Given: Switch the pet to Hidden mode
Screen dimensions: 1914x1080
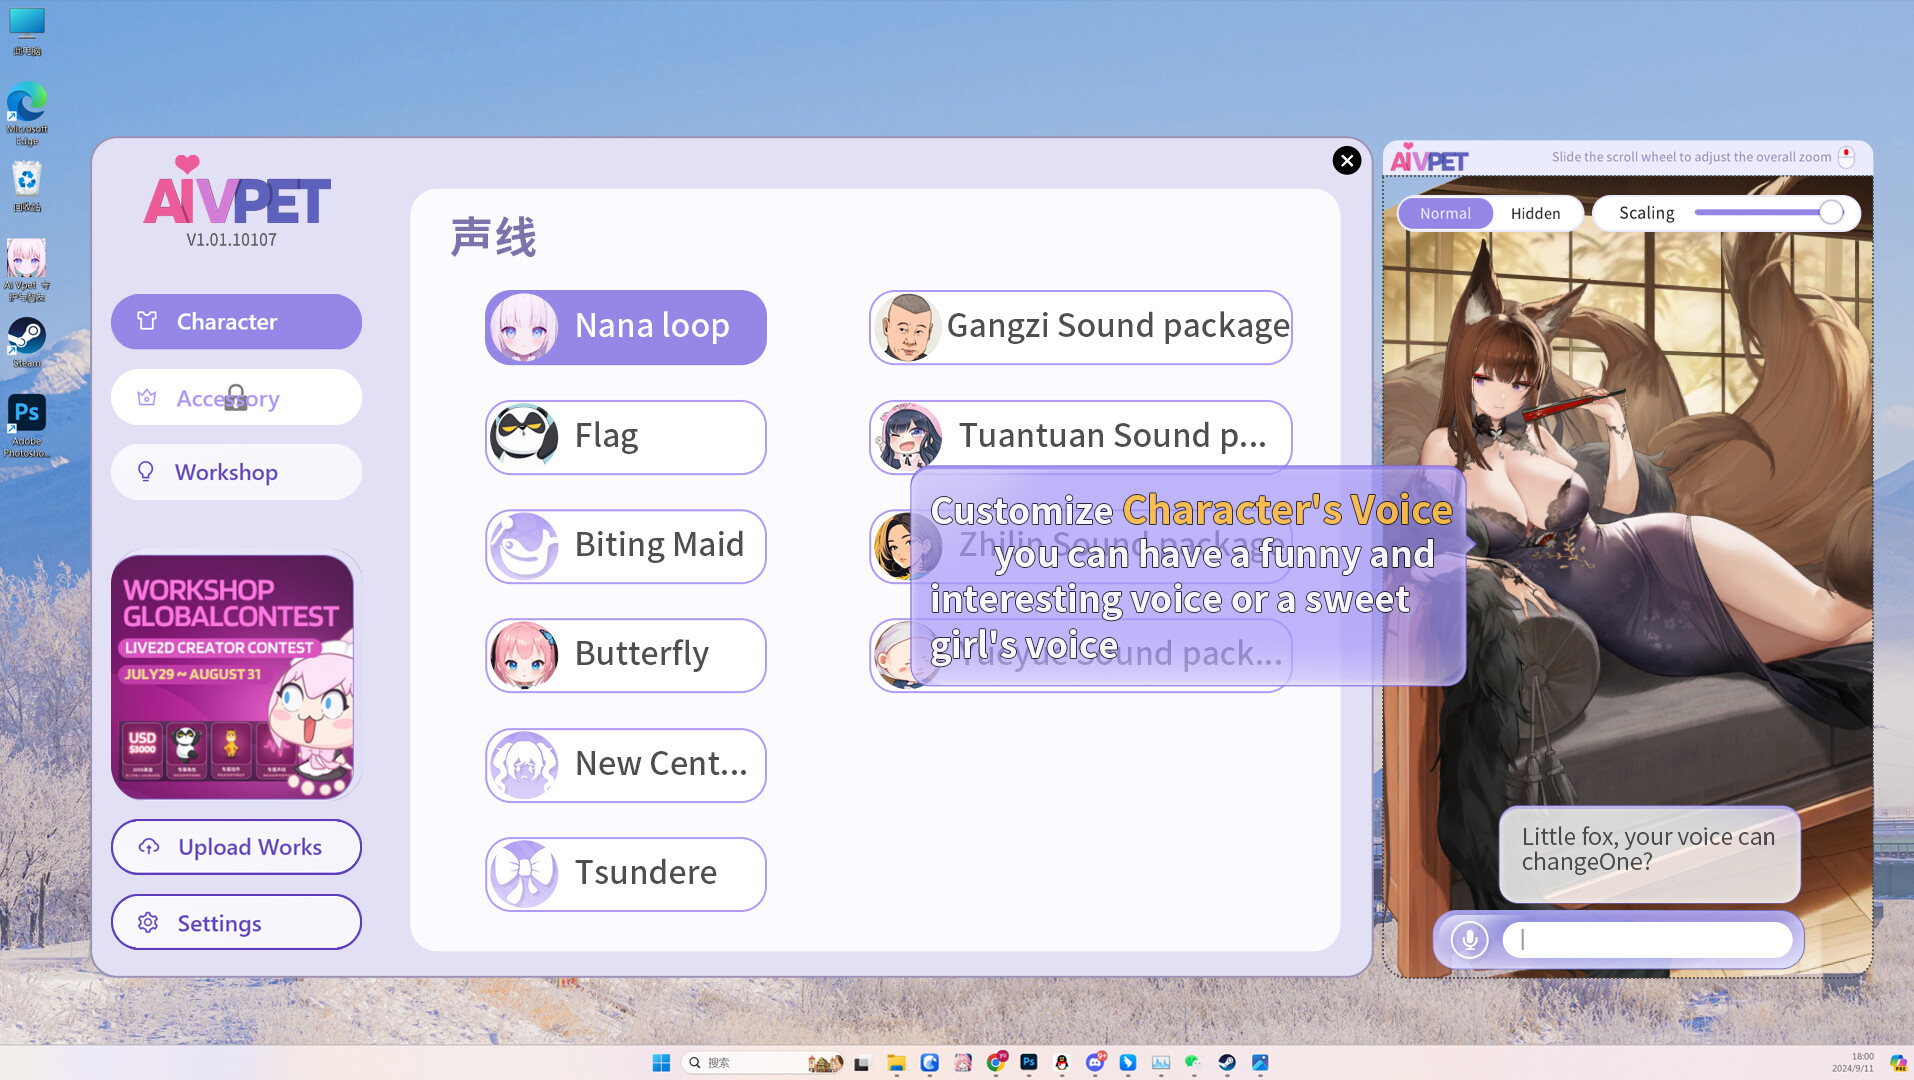Looking at the screenshot, I should tap(1535, 213).
